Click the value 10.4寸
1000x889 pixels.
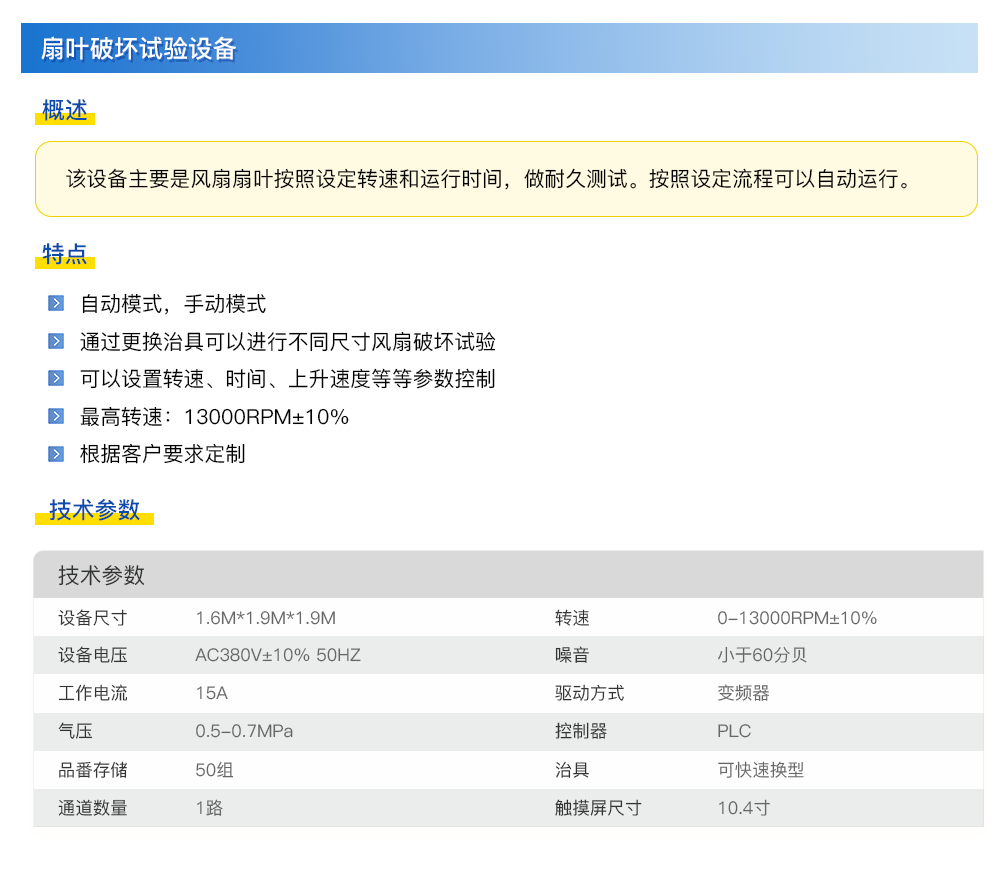[x=744, y=808]
